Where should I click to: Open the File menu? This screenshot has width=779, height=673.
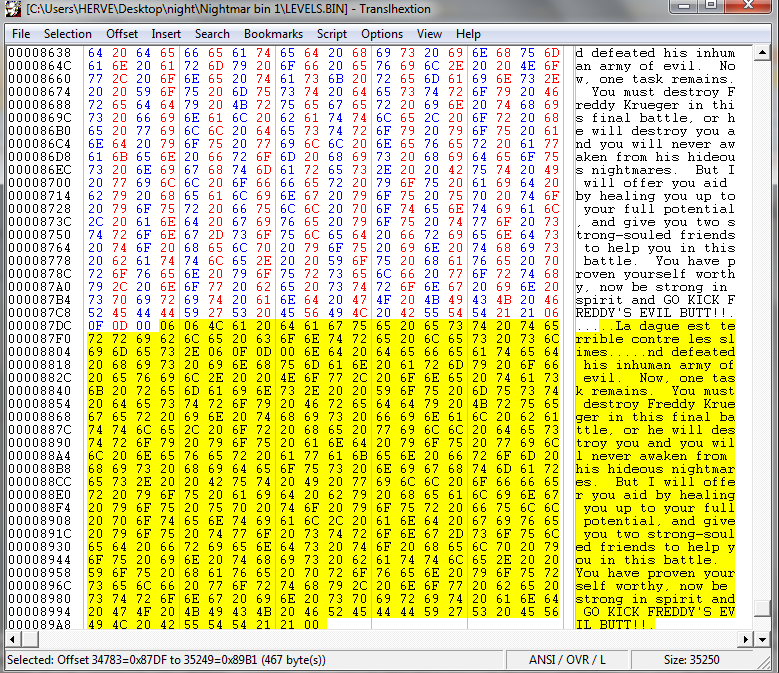(21, 34)
